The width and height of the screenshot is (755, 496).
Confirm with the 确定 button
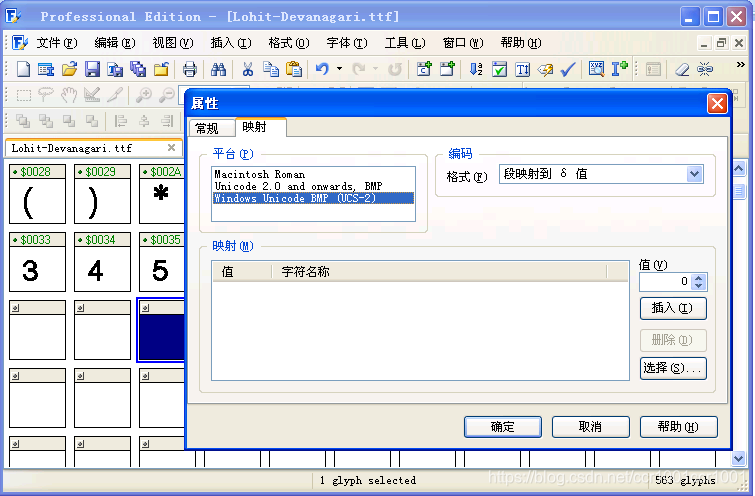[x=503, y=427]
